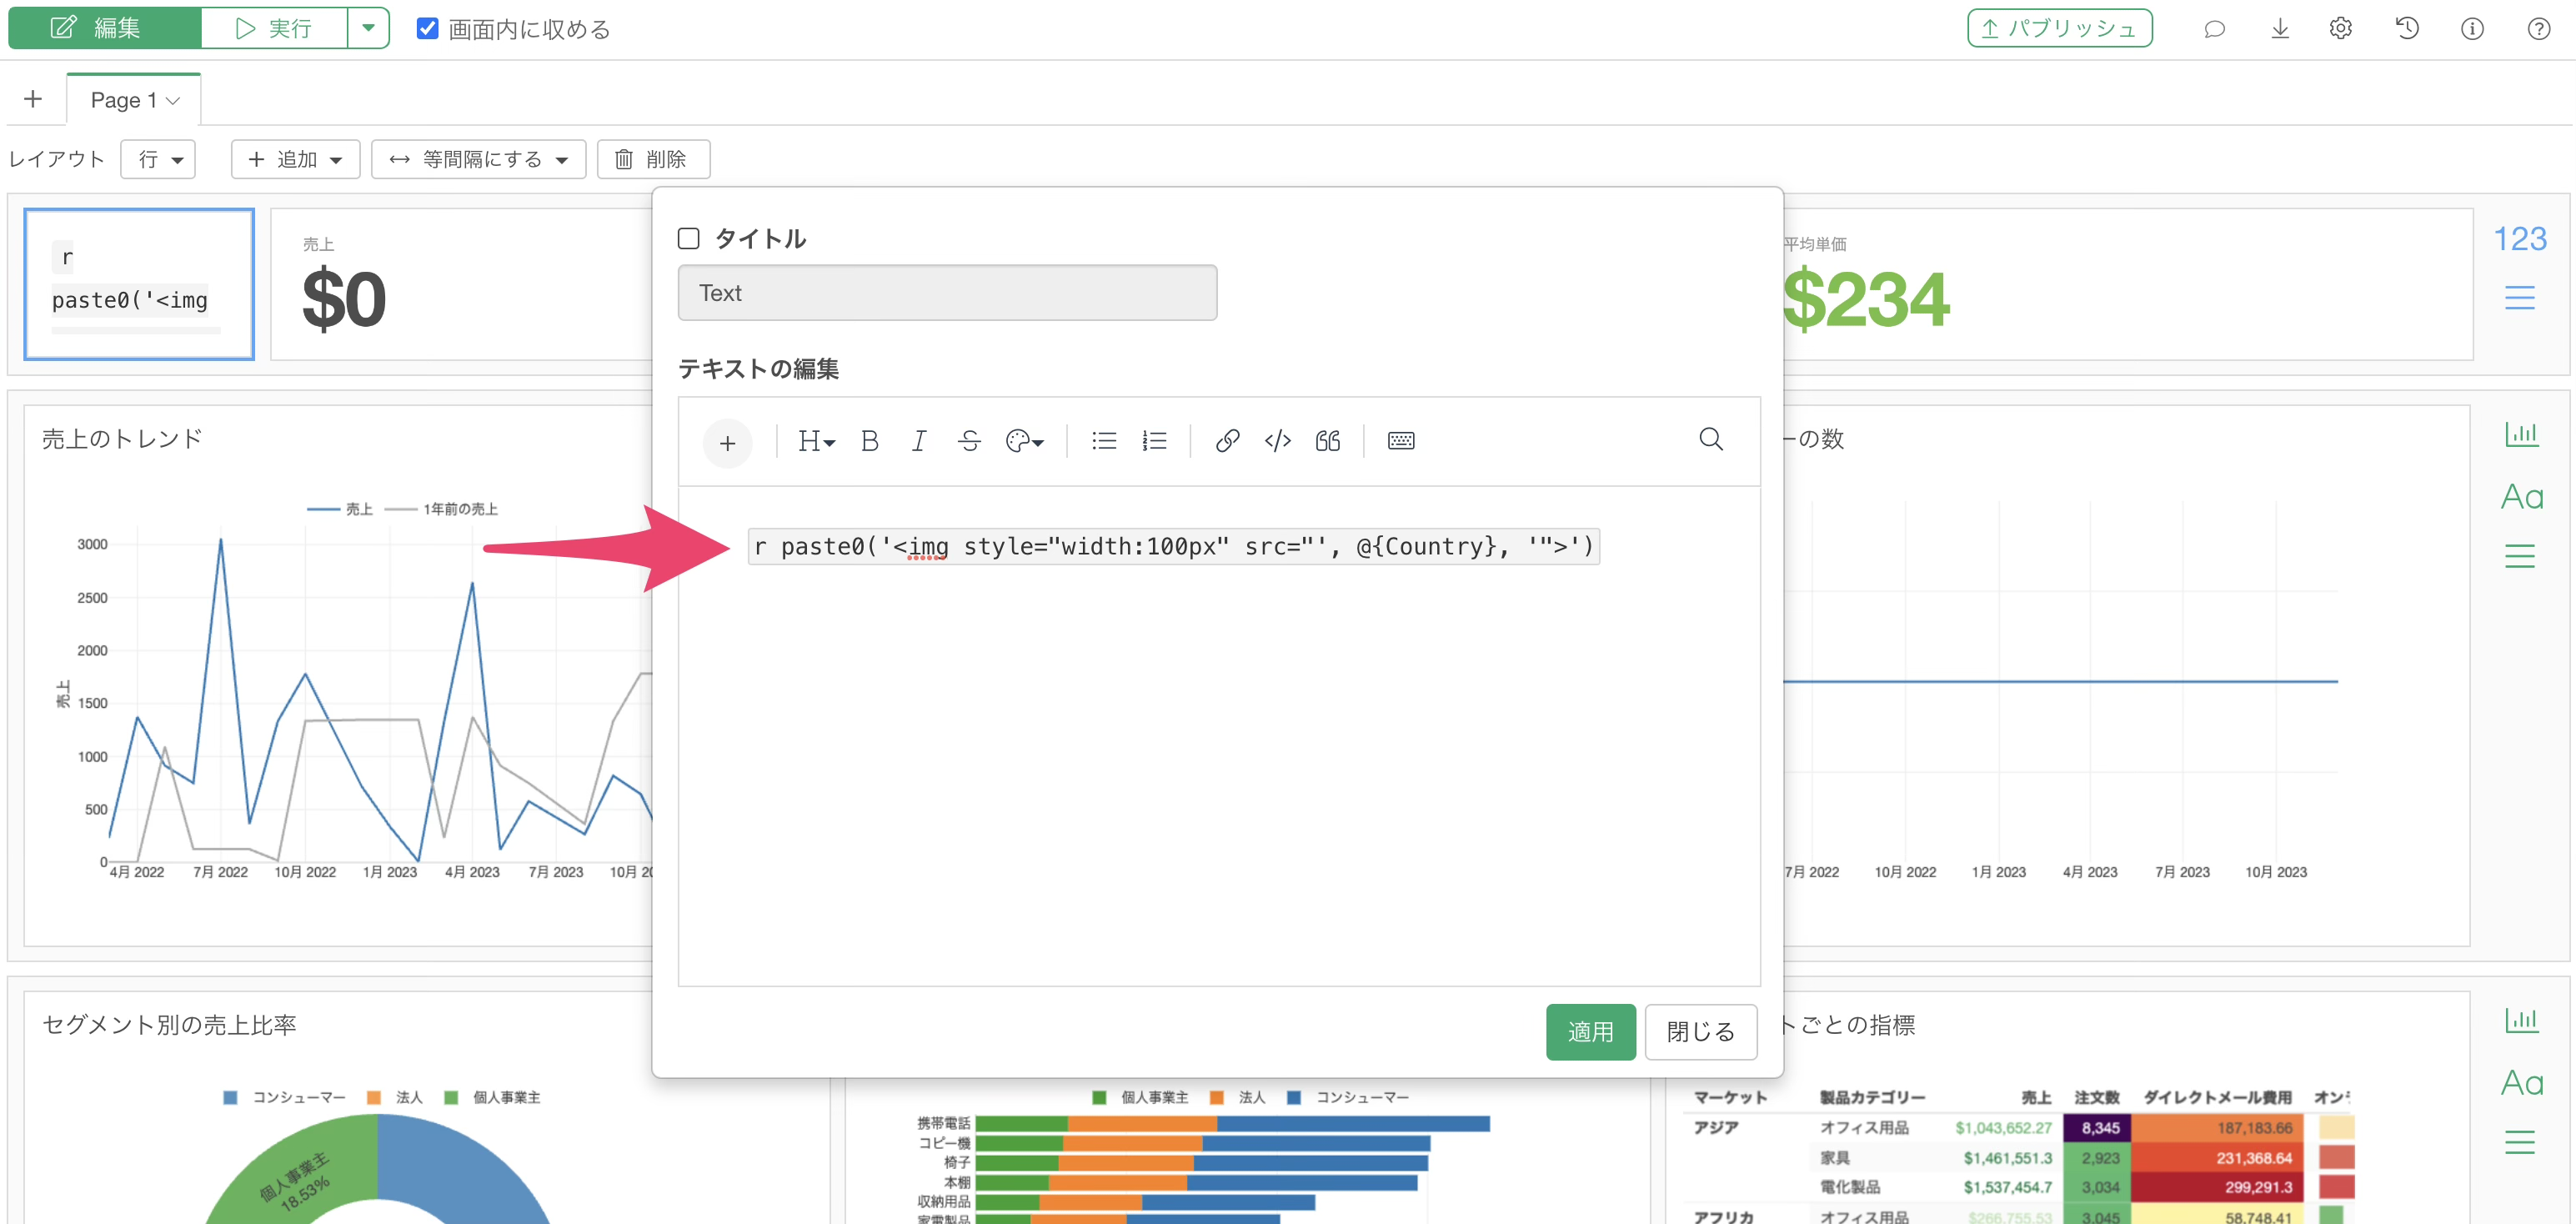
Task: Enable the タイトル checkbox
Action: point(688,238)
